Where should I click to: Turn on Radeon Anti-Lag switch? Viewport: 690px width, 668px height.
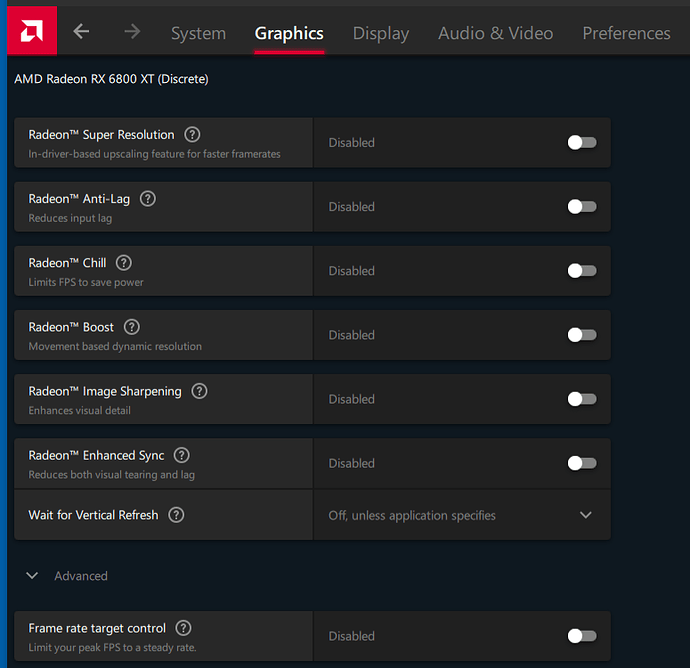tap(581, 207)
